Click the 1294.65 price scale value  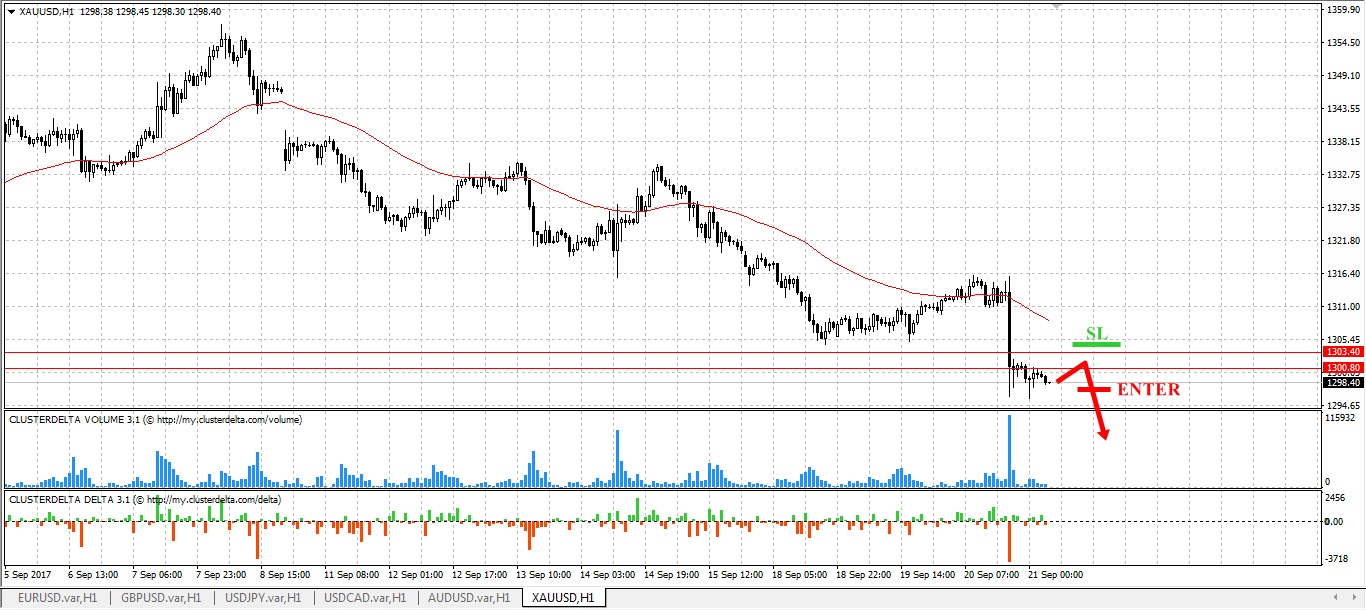[x=1343, y=405]
